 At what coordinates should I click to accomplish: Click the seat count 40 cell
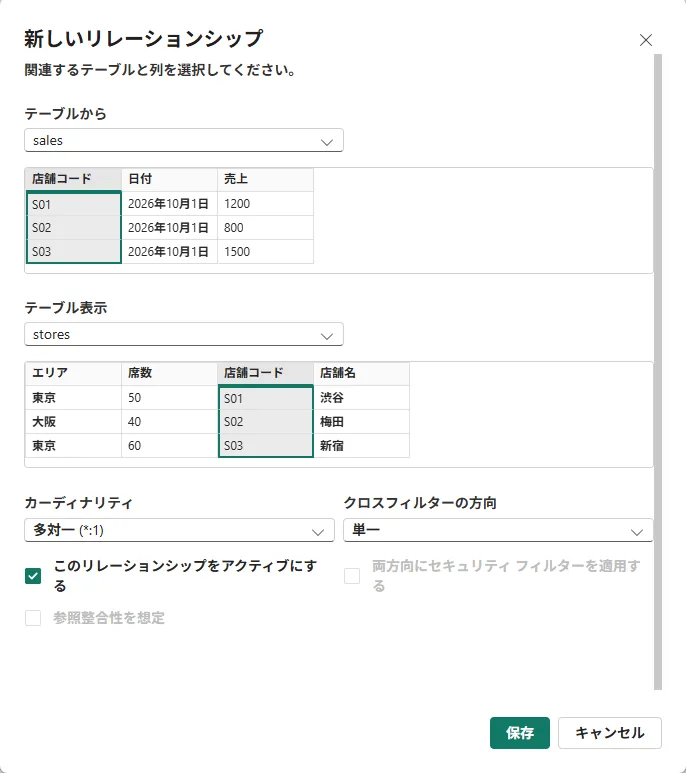click(170, 422)
